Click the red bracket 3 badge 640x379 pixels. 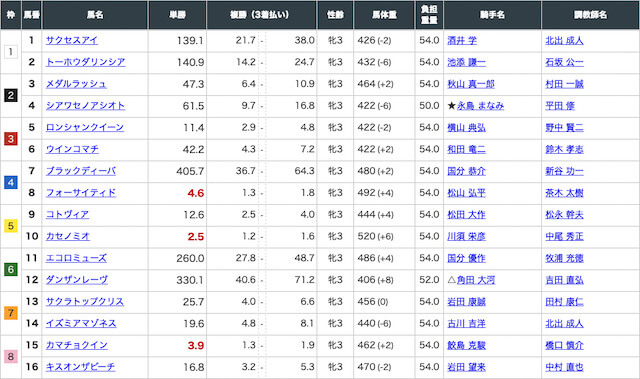(11, 139)
